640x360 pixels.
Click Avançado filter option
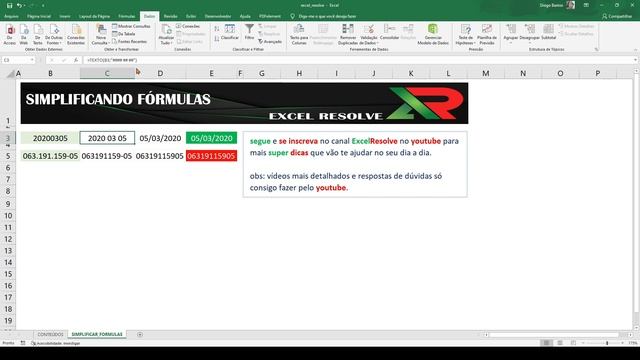coord(270,42)
